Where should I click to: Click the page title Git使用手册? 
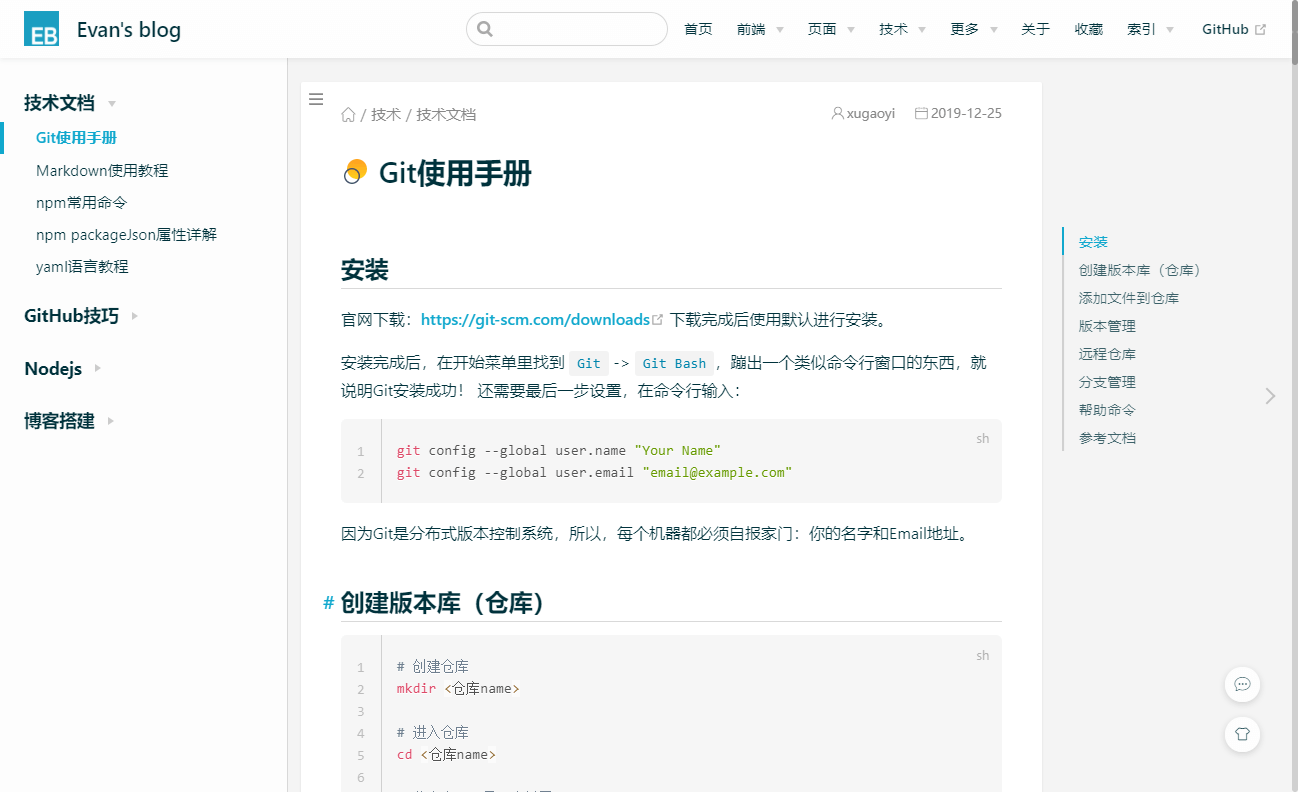point(455,173)
